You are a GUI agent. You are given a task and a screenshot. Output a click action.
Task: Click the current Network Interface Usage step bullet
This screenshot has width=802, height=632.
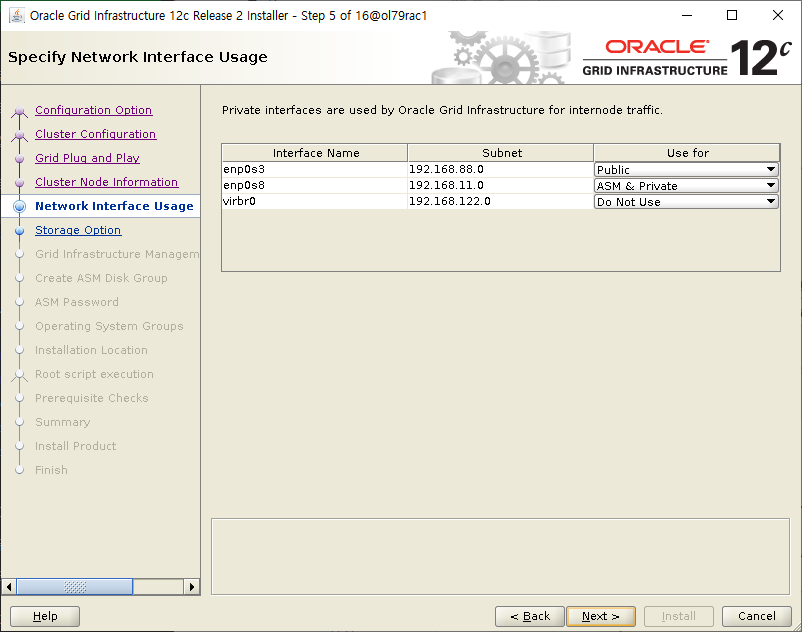[x=19, y=206]
